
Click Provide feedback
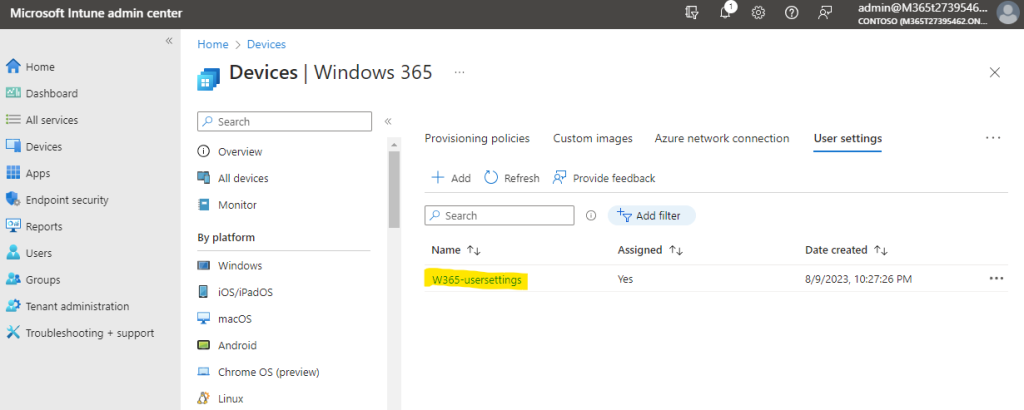click(604, 178)
